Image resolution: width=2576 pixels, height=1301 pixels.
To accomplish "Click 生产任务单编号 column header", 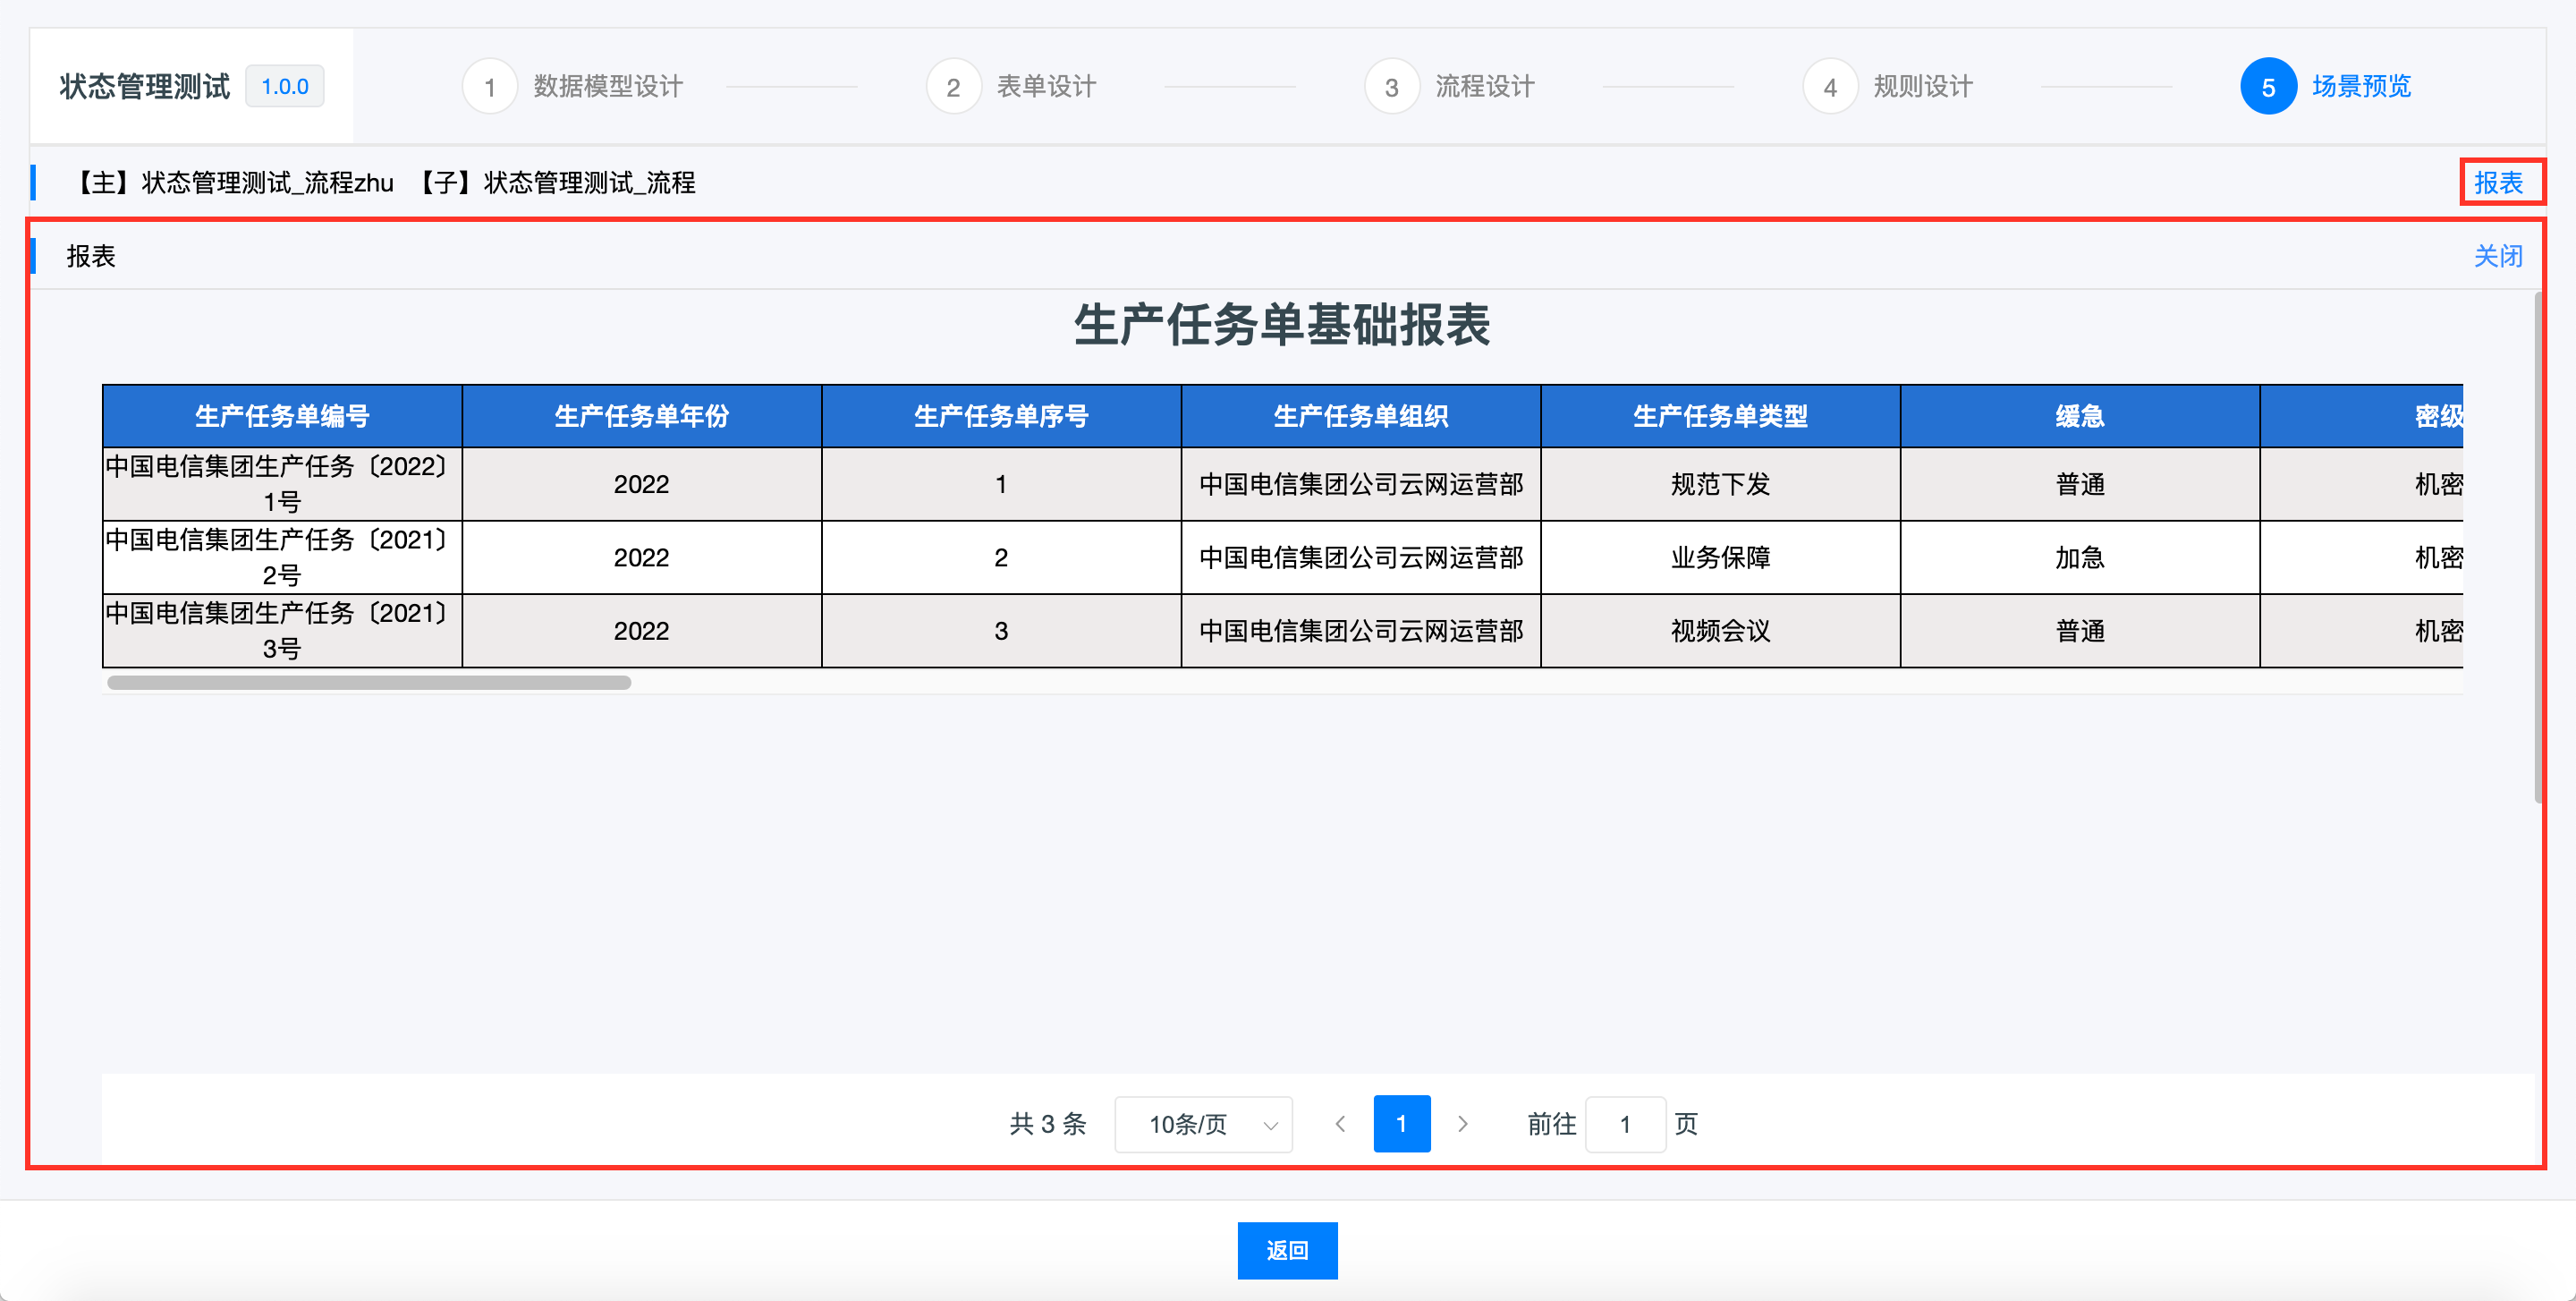I will [x=282, y=416].
